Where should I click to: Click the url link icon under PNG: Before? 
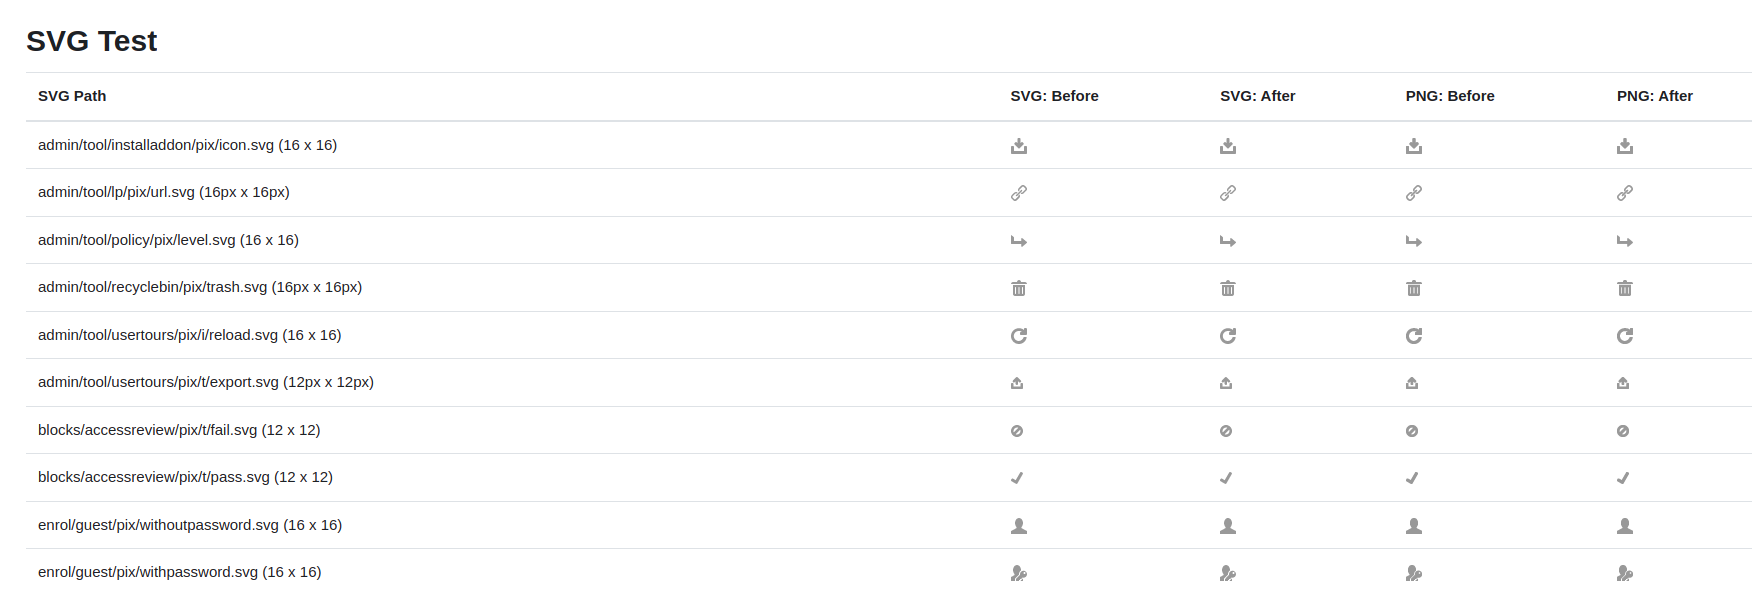(1414, 193)
